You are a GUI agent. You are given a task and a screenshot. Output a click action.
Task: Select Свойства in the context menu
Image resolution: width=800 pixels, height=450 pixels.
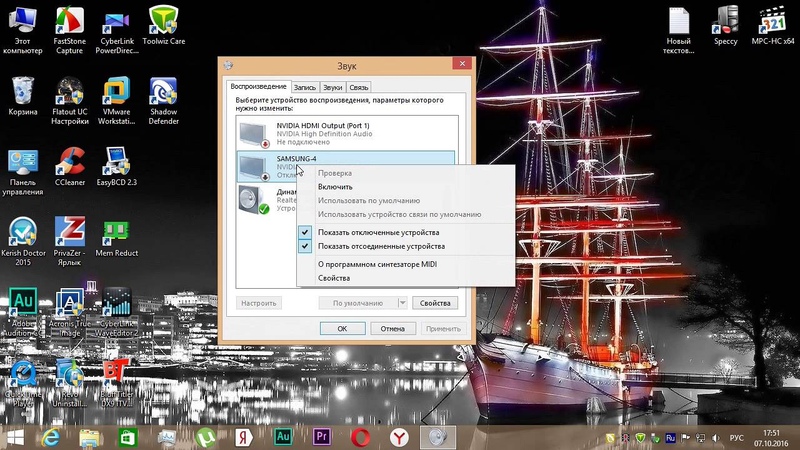coord(406,278)
